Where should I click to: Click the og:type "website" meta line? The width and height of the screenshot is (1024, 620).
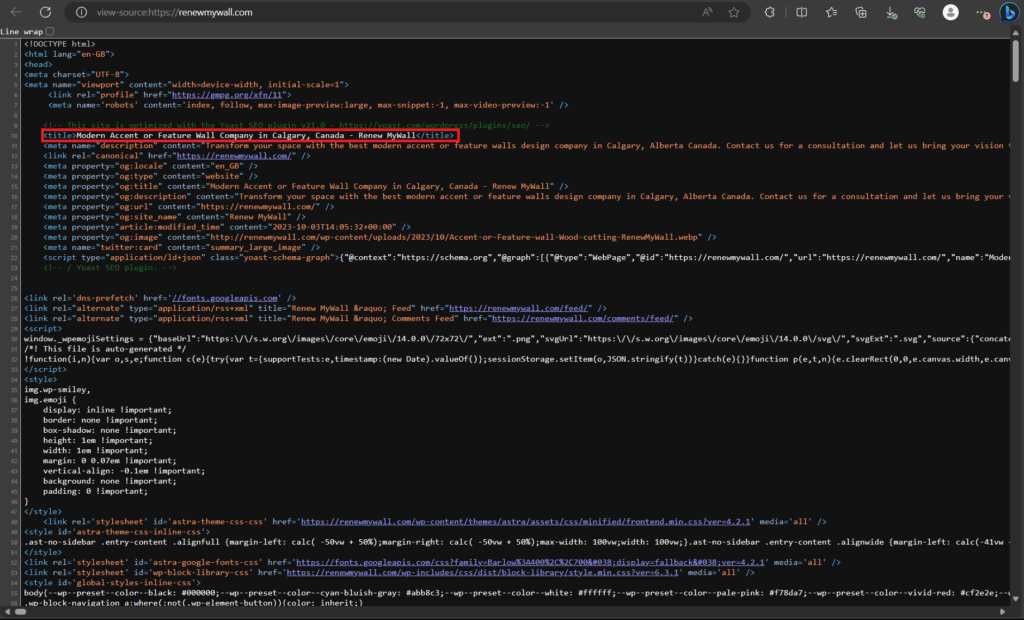click(150, 176)
